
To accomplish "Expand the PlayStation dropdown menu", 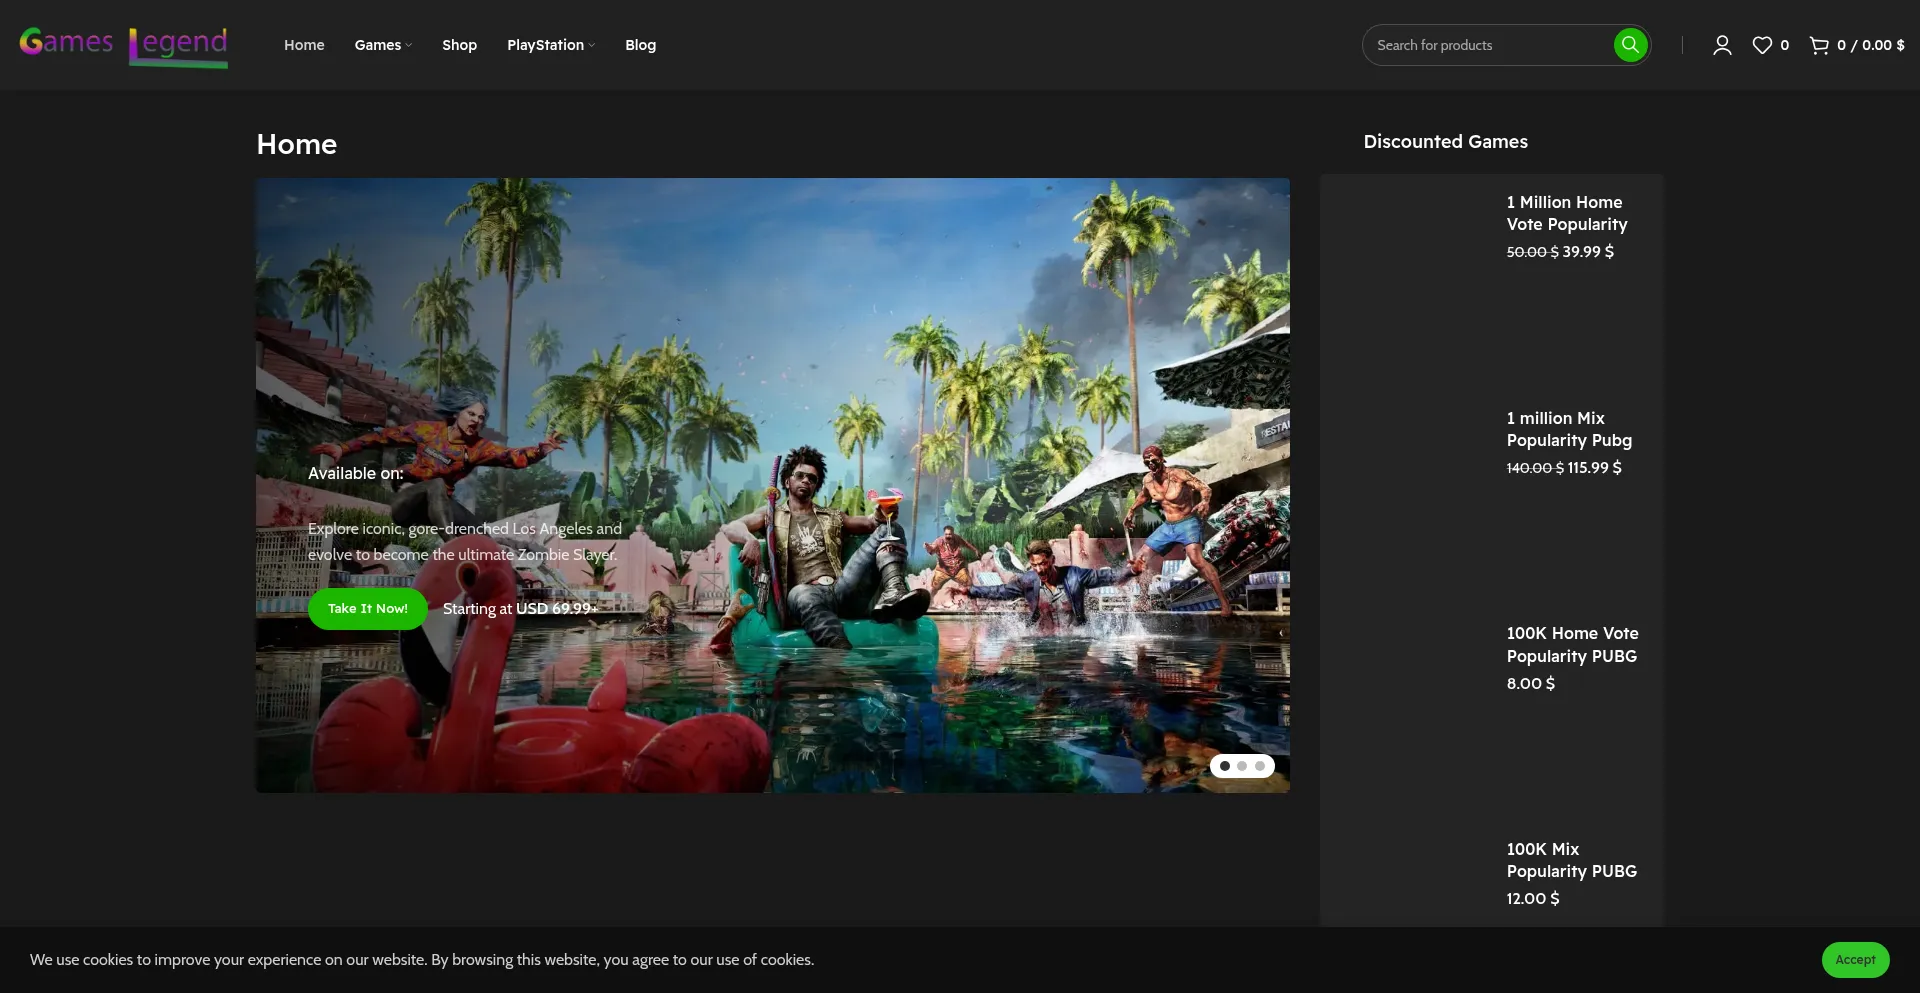I will pyautogui.click(x=551, y=45).
